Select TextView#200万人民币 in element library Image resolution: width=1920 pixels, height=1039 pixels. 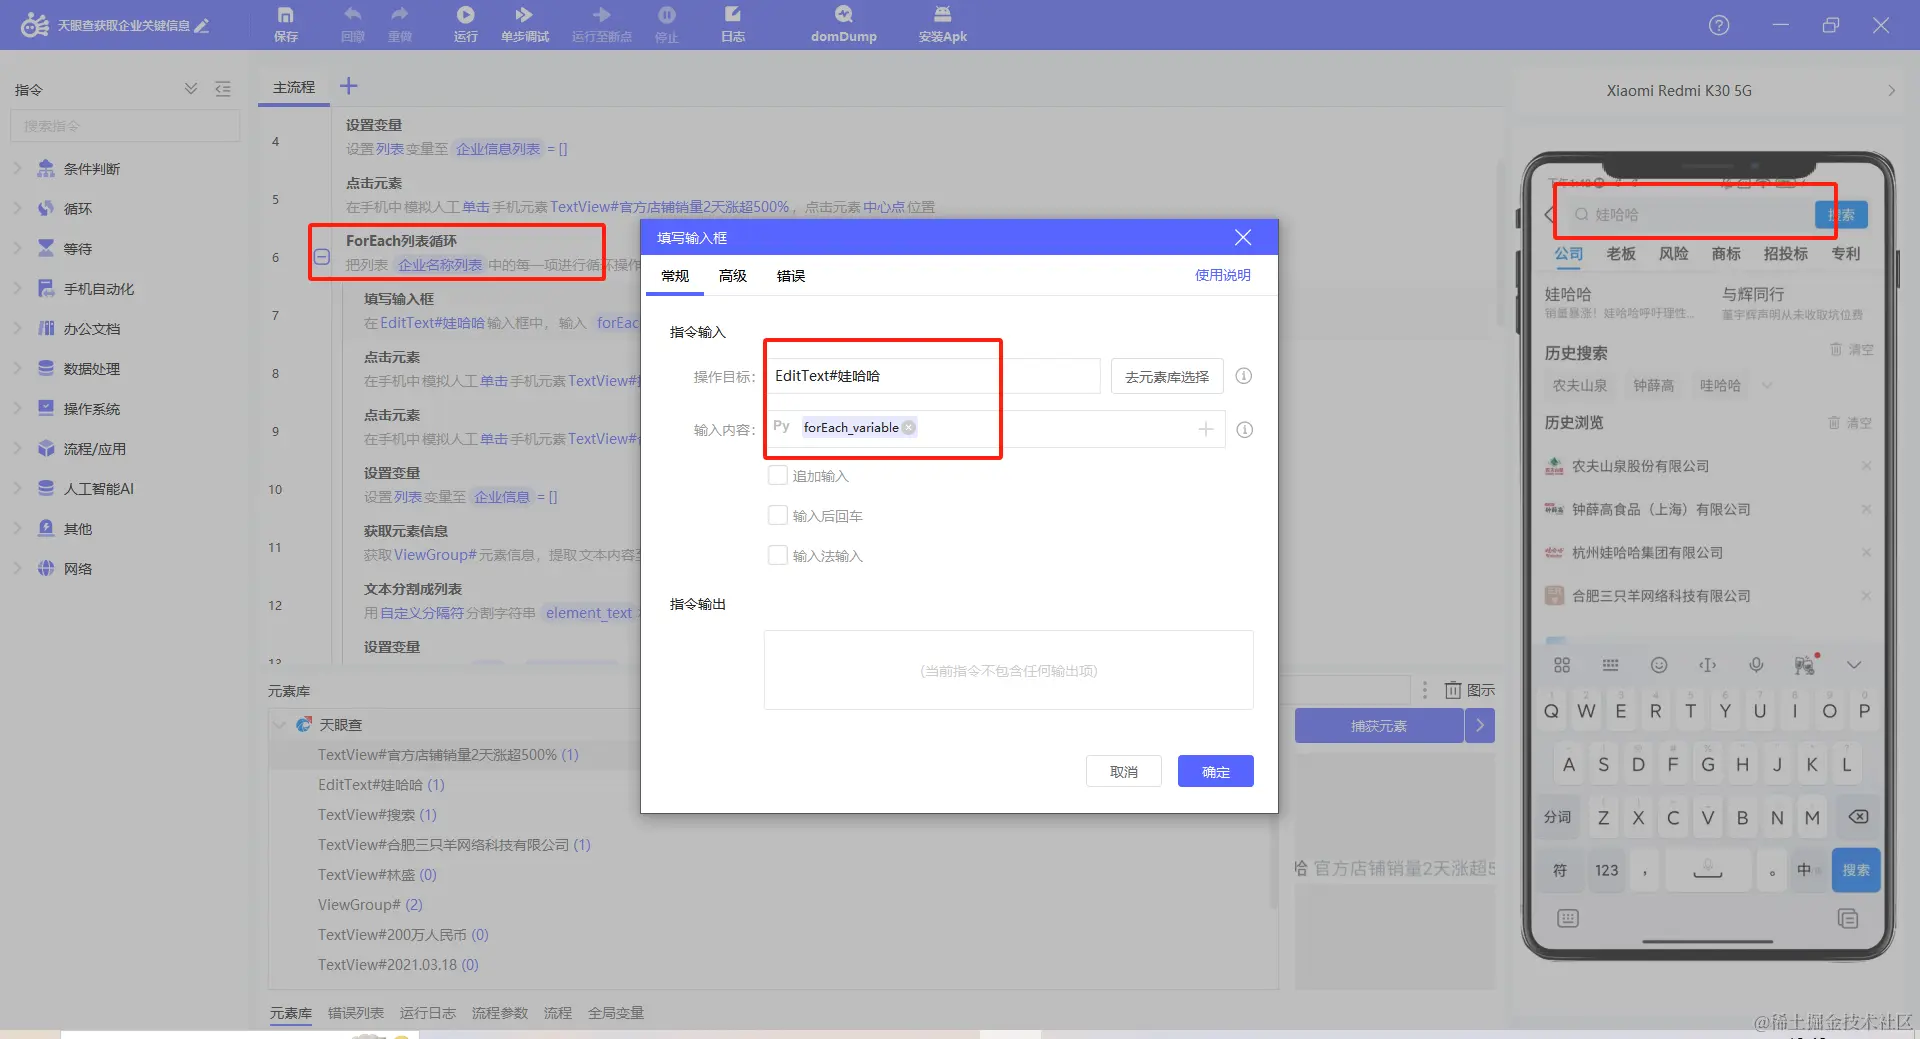click(403, 935)
